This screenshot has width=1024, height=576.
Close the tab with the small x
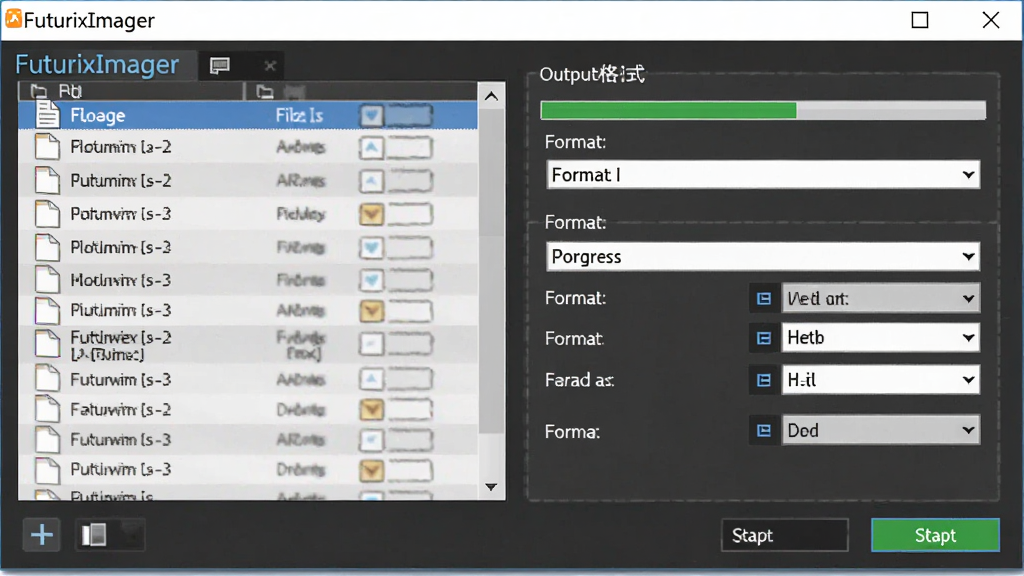pos(270,65)
